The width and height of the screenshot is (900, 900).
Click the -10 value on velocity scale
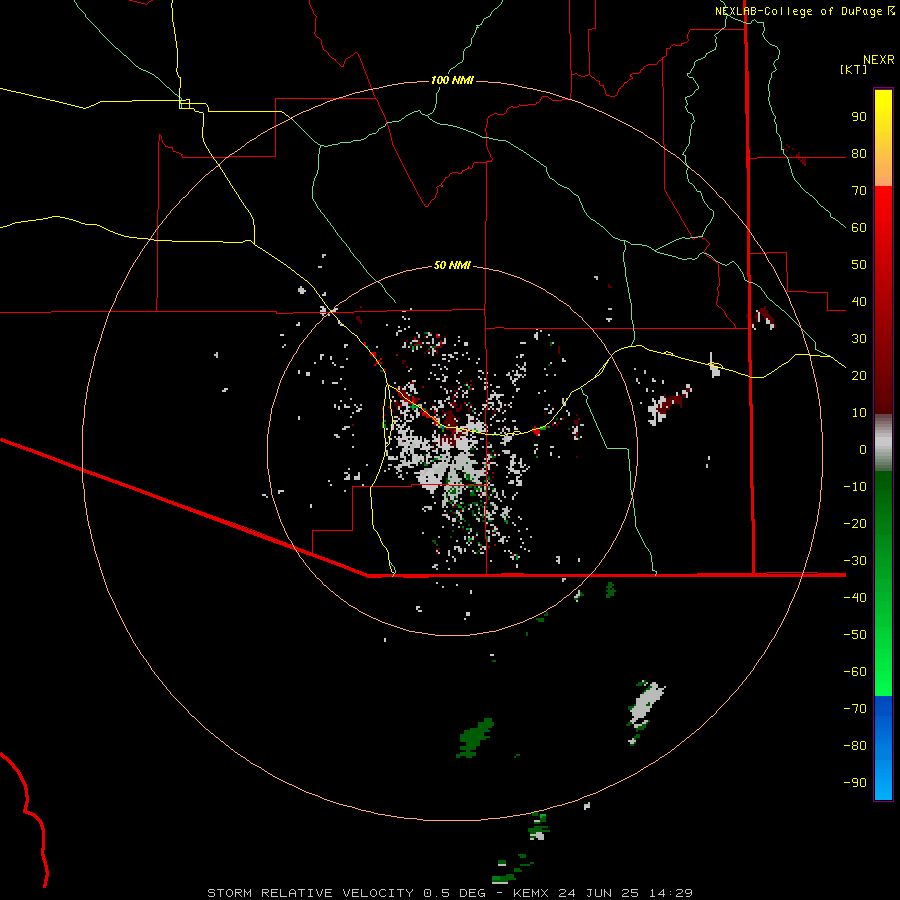click(855, 487)
